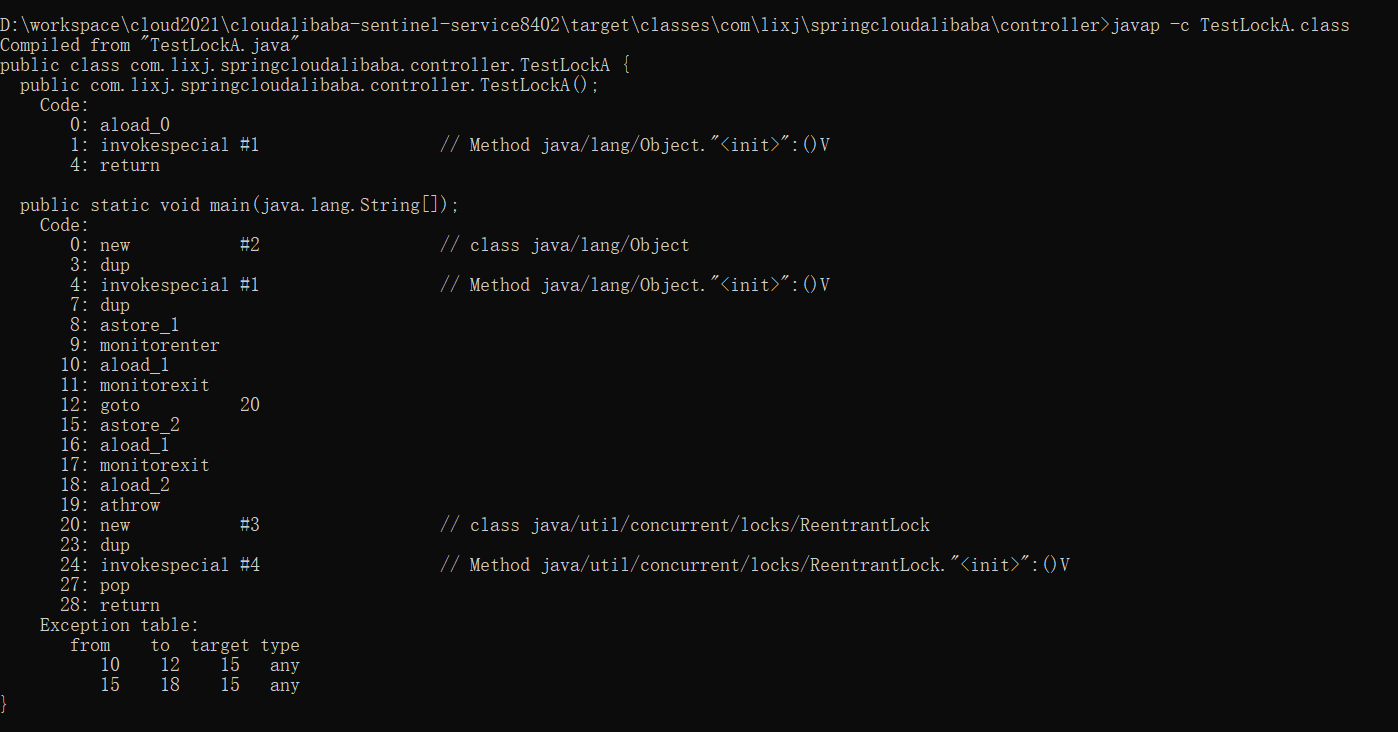Select the pop instruction
The image size is (1398, 732).
click(x=115, y=585)
